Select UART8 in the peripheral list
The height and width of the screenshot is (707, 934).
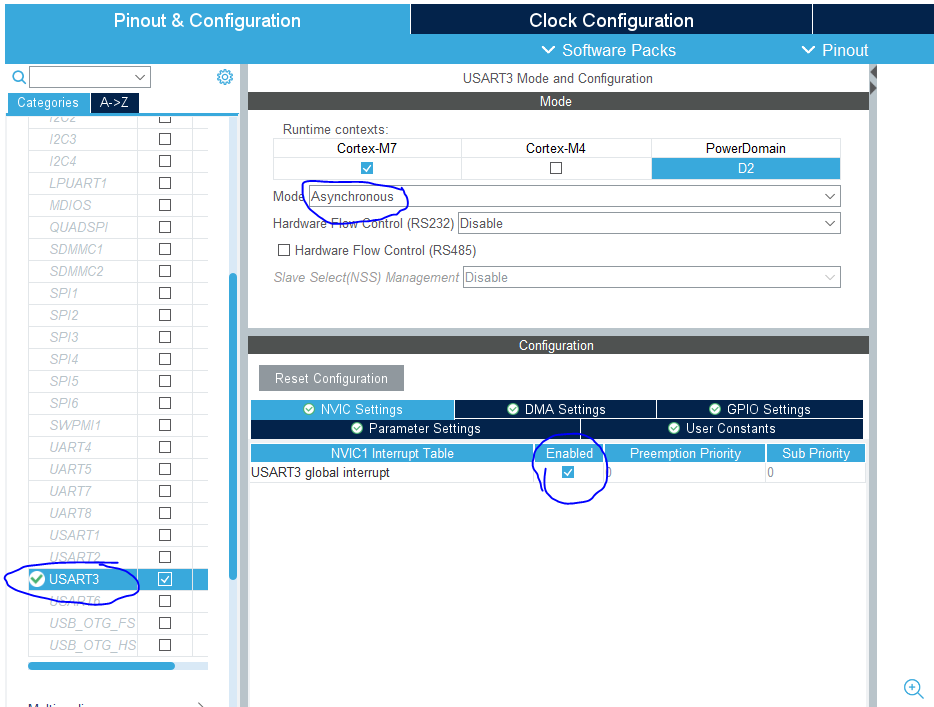(x=70, y=513)
